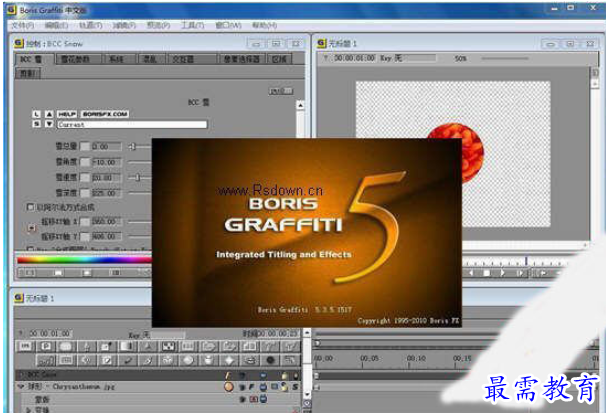Click the HELP button in BCC Snow controls
The image size is (606, 420).
[x=67, y=114]
